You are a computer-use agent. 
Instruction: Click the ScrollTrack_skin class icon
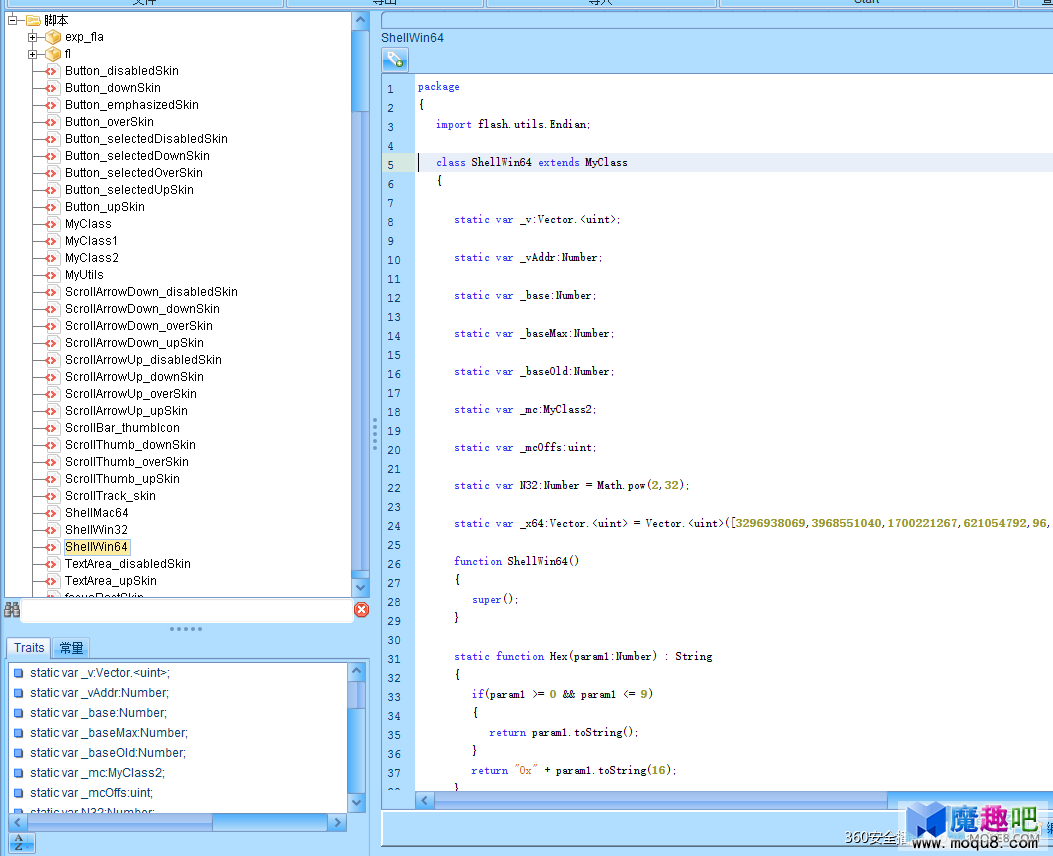[52, 496]
